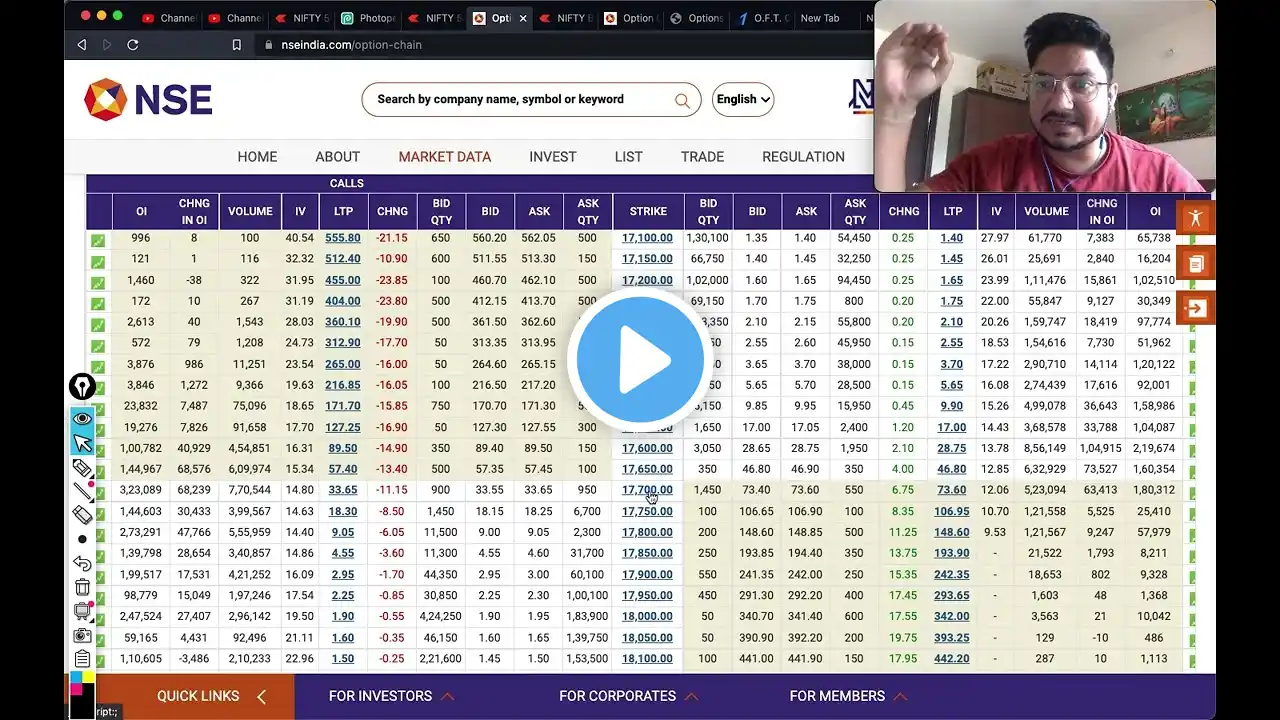Open the REGULATION menu
1280x720 pixels.
pos(804,157)
